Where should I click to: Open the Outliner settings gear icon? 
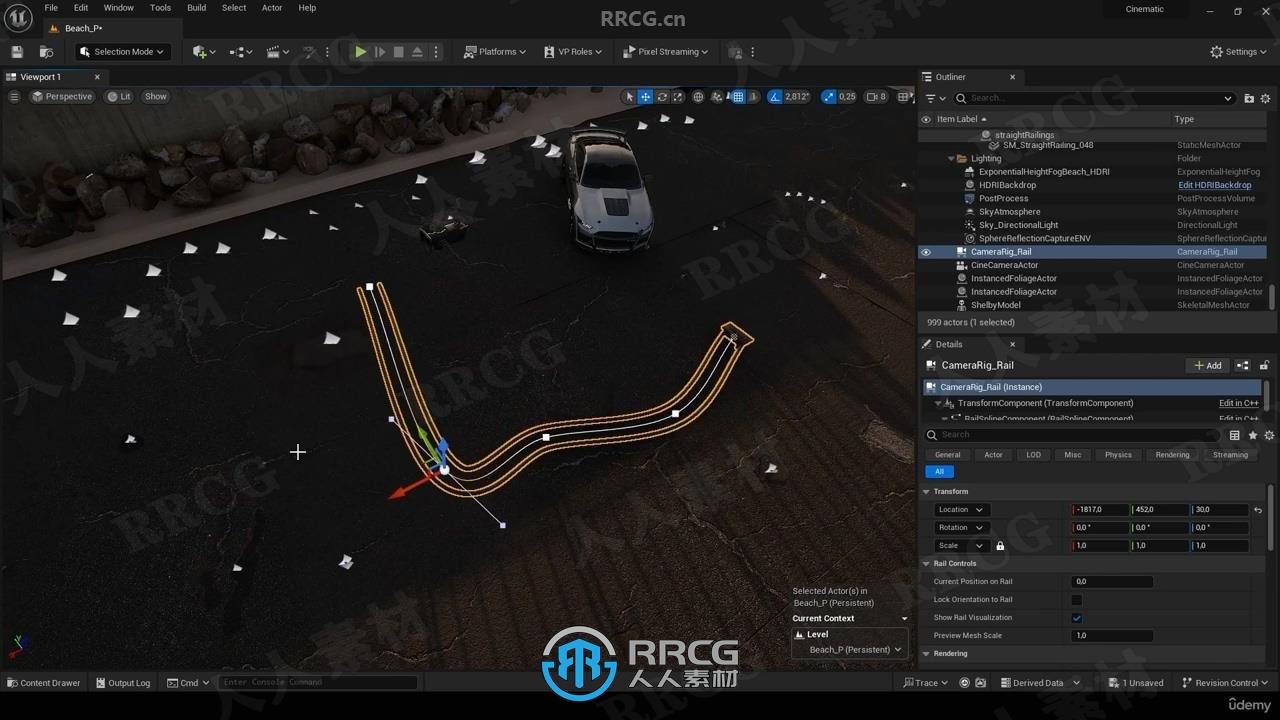1265,98
